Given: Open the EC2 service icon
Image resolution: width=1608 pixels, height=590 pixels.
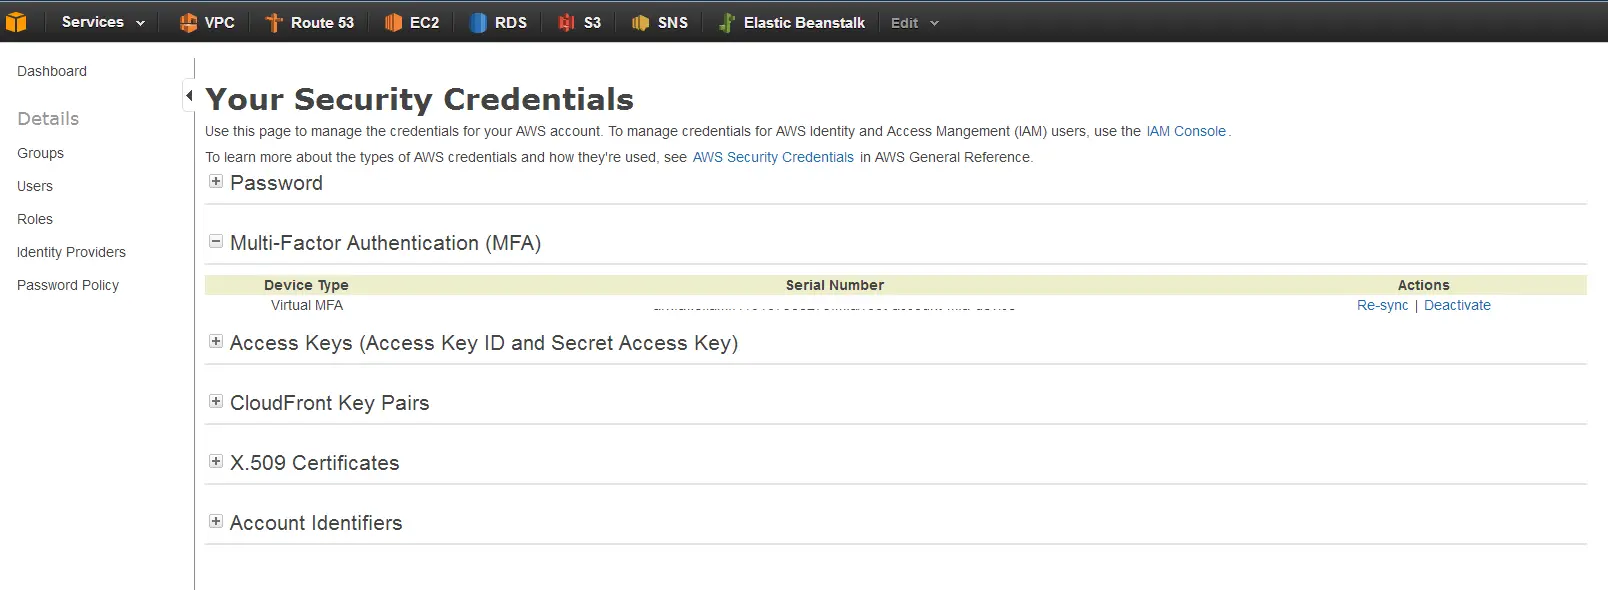Looking at the screenshot, I should click(x=393, y=22).
